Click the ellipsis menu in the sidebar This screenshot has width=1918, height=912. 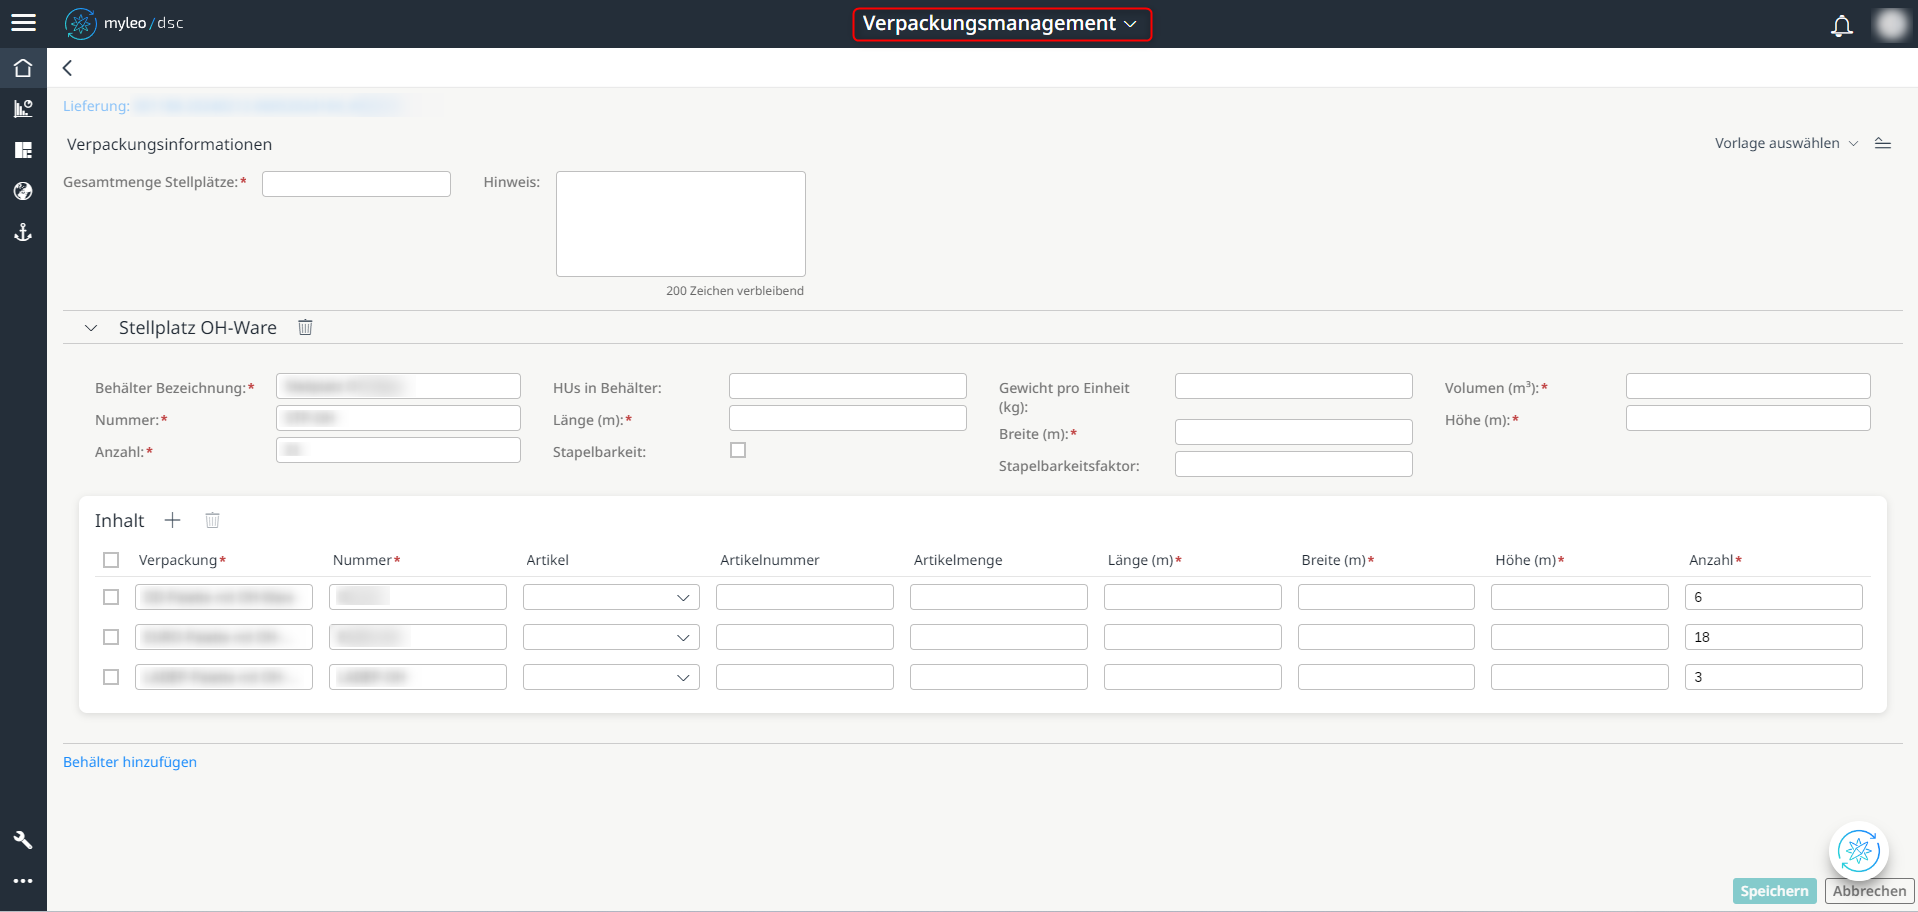coord(23,881)
